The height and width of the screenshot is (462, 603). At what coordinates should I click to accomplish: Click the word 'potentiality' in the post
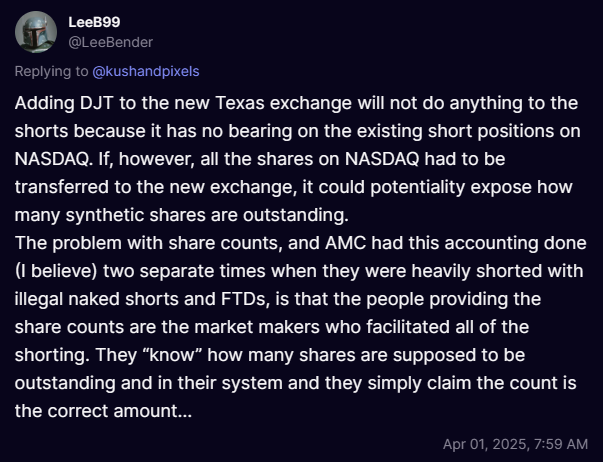(418, 187)
